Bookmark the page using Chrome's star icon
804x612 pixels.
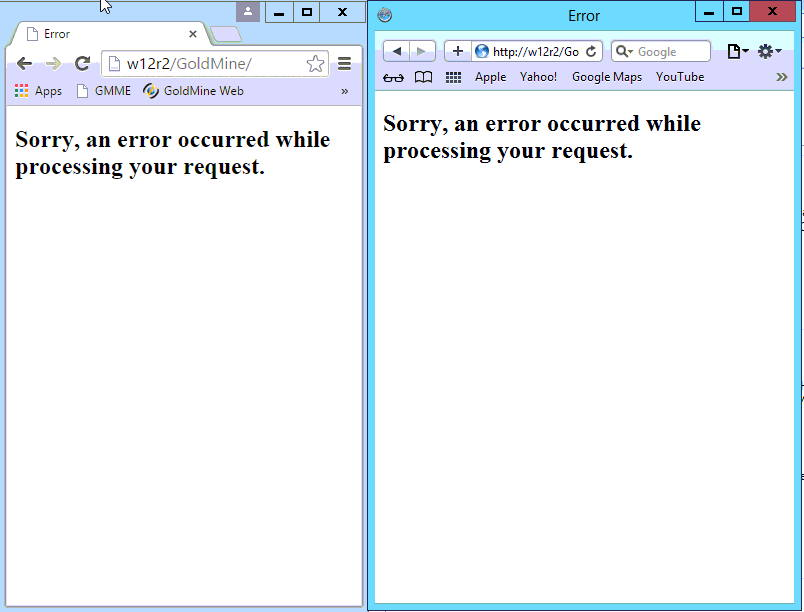tap(316, 62)
